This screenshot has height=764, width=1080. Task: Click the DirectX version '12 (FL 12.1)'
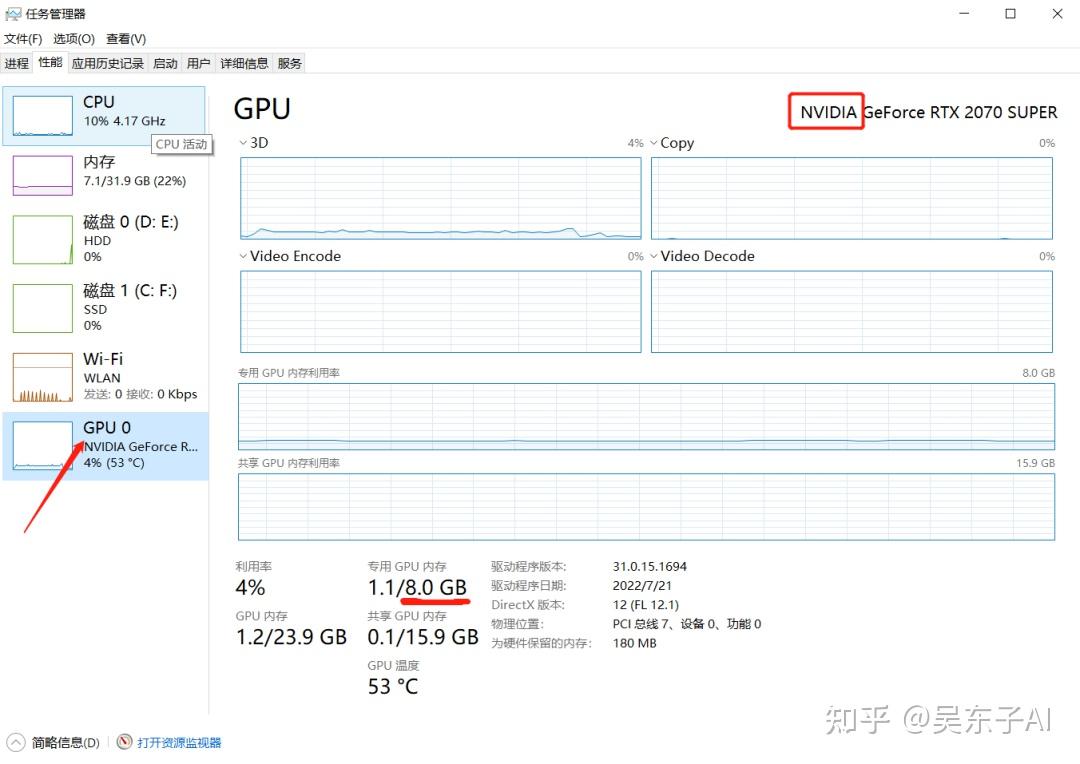(645, 605)
